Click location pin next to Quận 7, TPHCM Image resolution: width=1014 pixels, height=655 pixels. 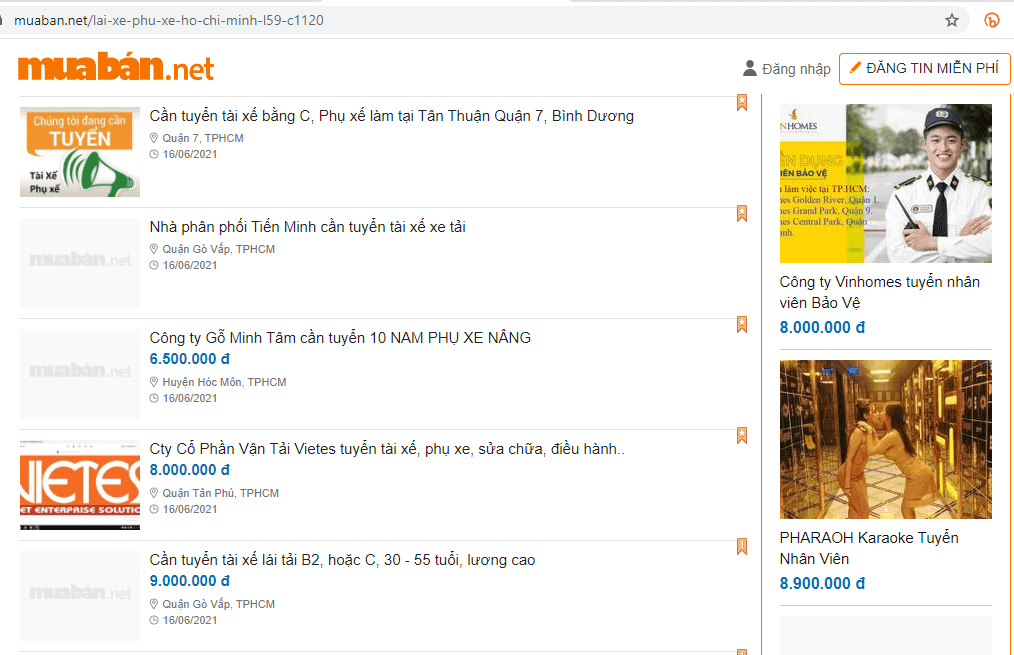coord(154,138)
